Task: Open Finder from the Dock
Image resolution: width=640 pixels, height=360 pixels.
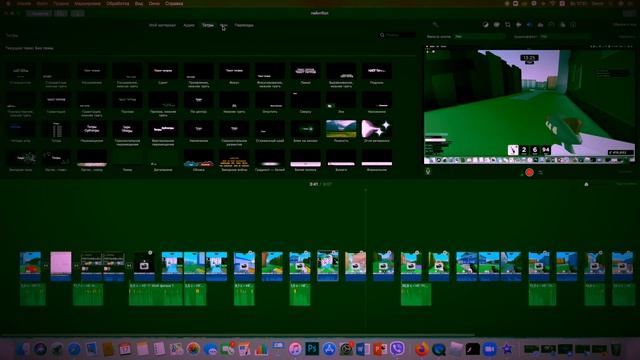Action: (23, 349)
